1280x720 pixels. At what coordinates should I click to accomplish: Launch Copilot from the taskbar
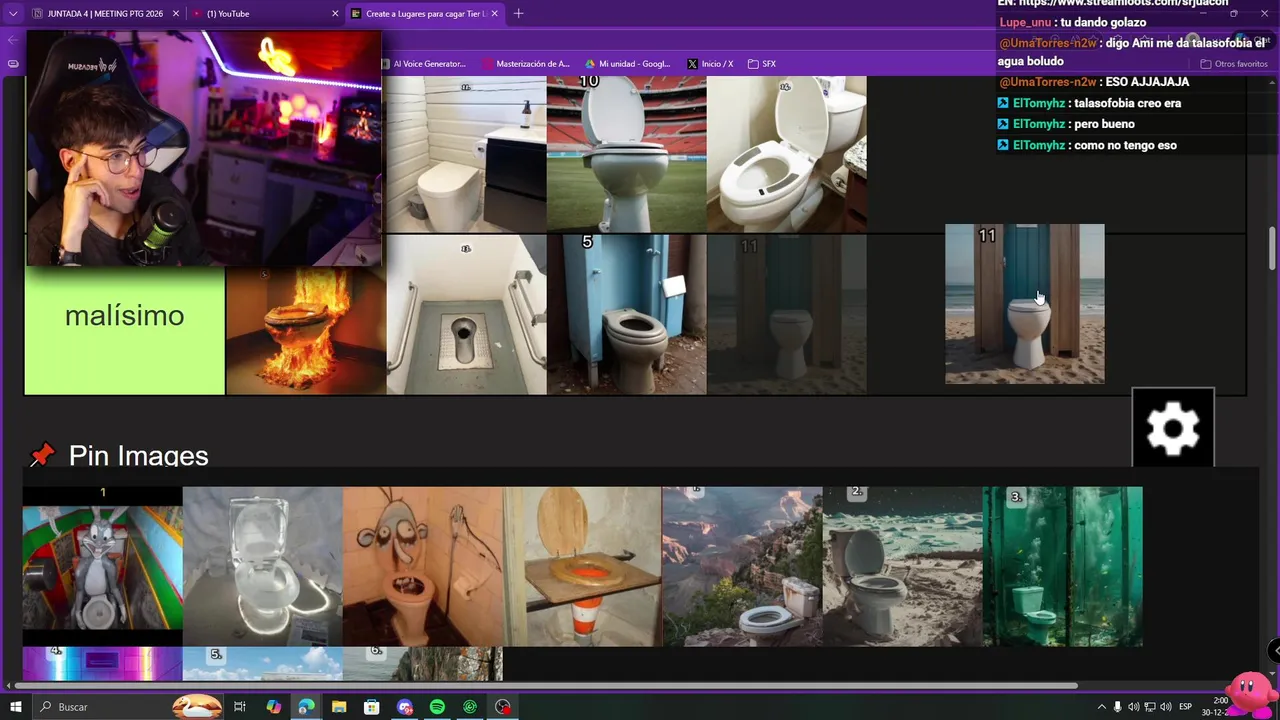(x=274, y=707)
